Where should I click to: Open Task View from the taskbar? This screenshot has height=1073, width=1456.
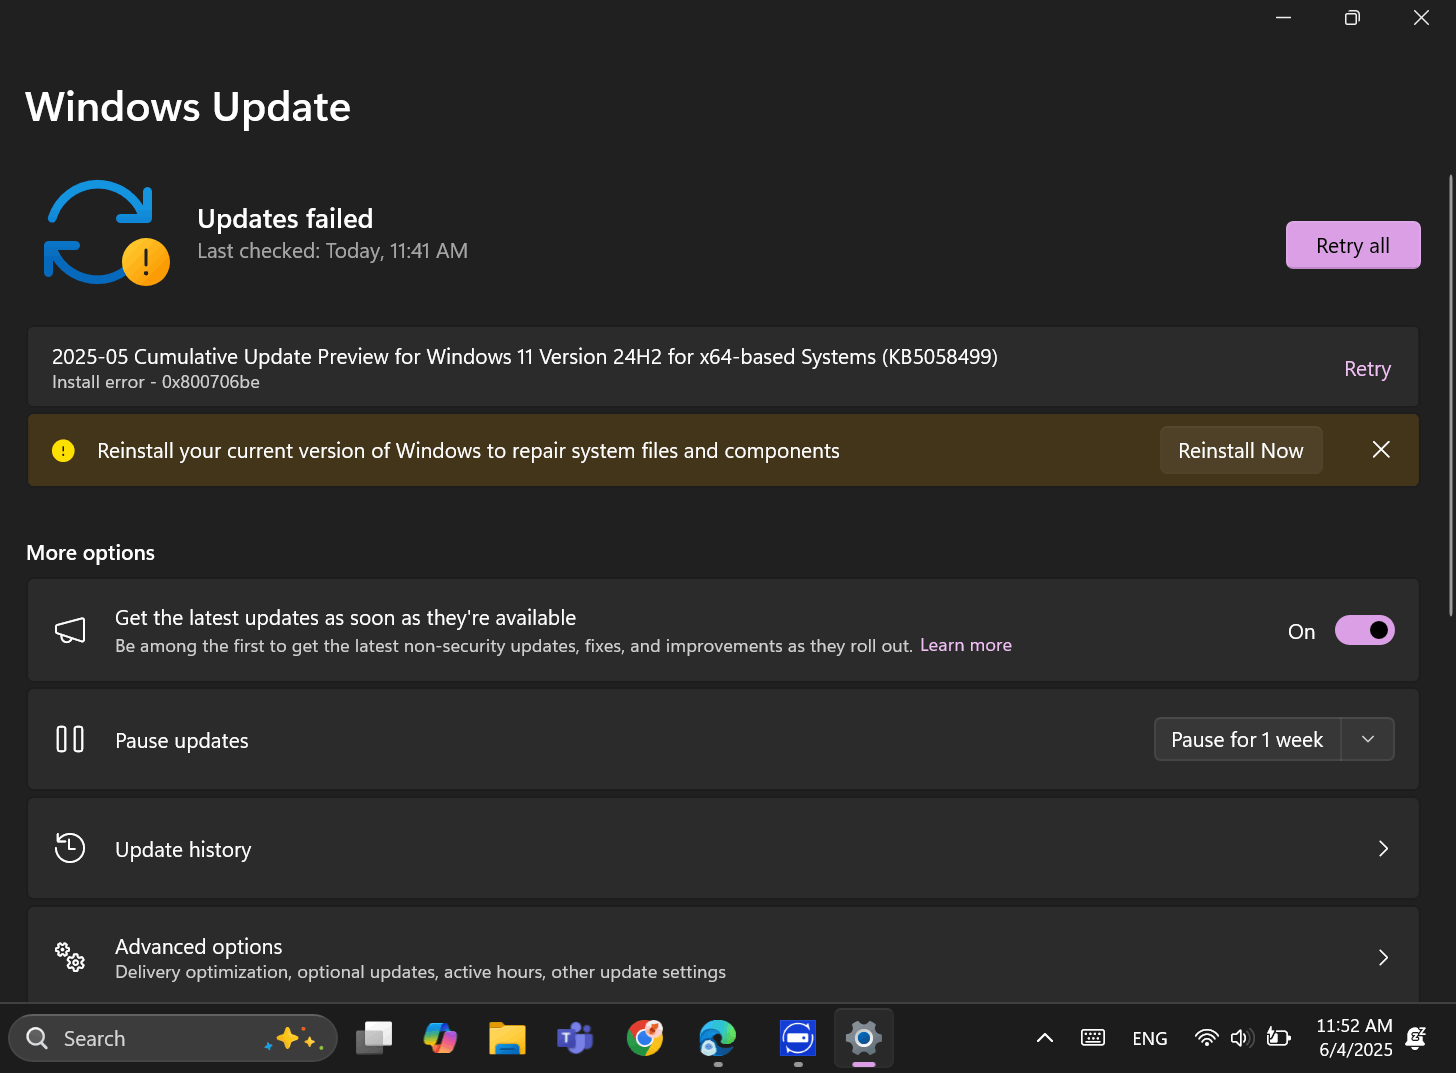tap(374, 1039)
